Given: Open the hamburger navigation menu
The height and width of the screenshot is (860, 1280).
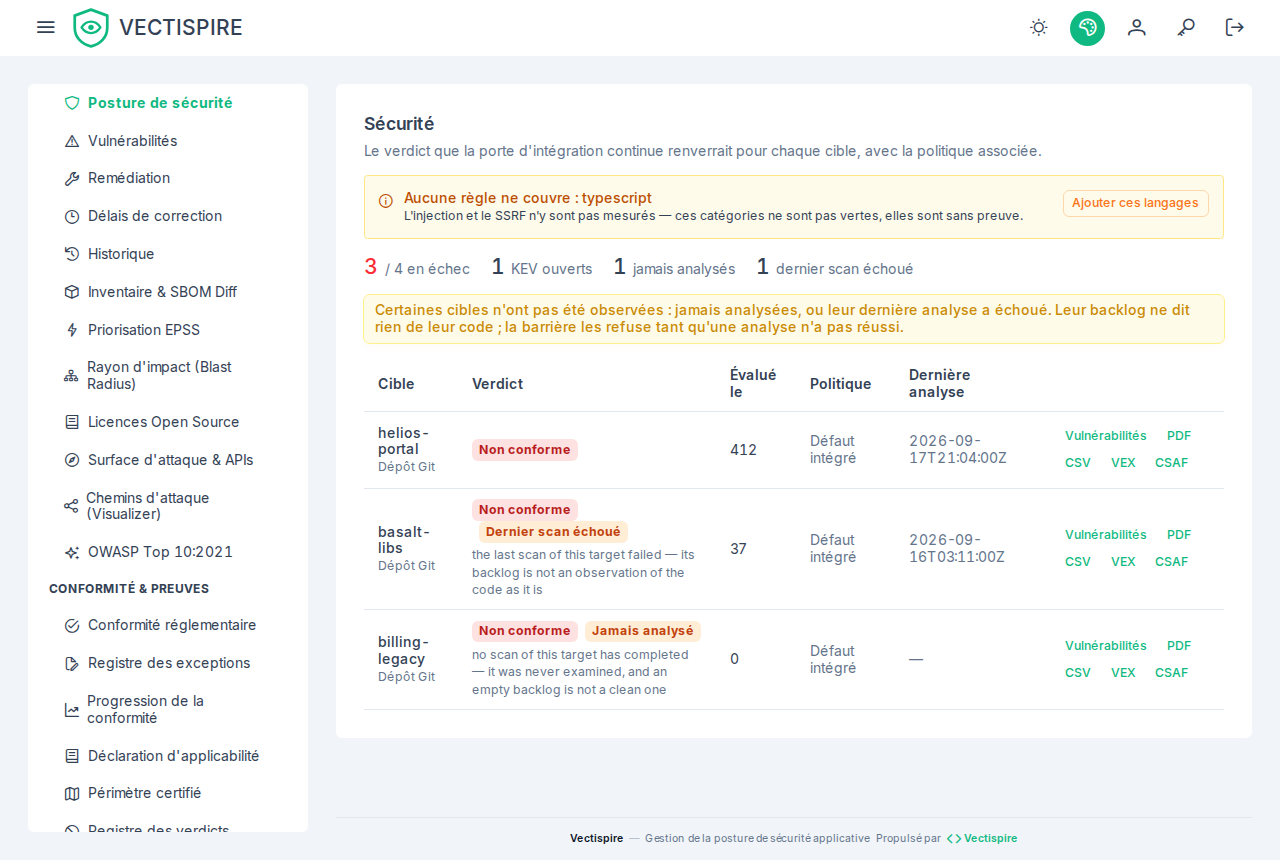Looking at the screenshot, I should (x=46, y=27).
